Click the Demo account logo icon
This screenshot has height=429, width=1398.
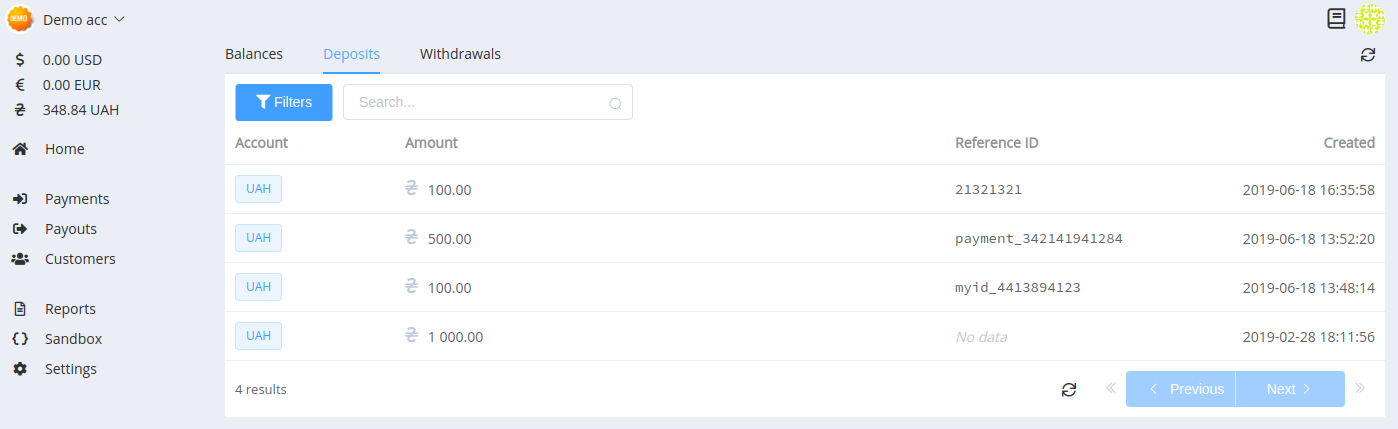20,19
